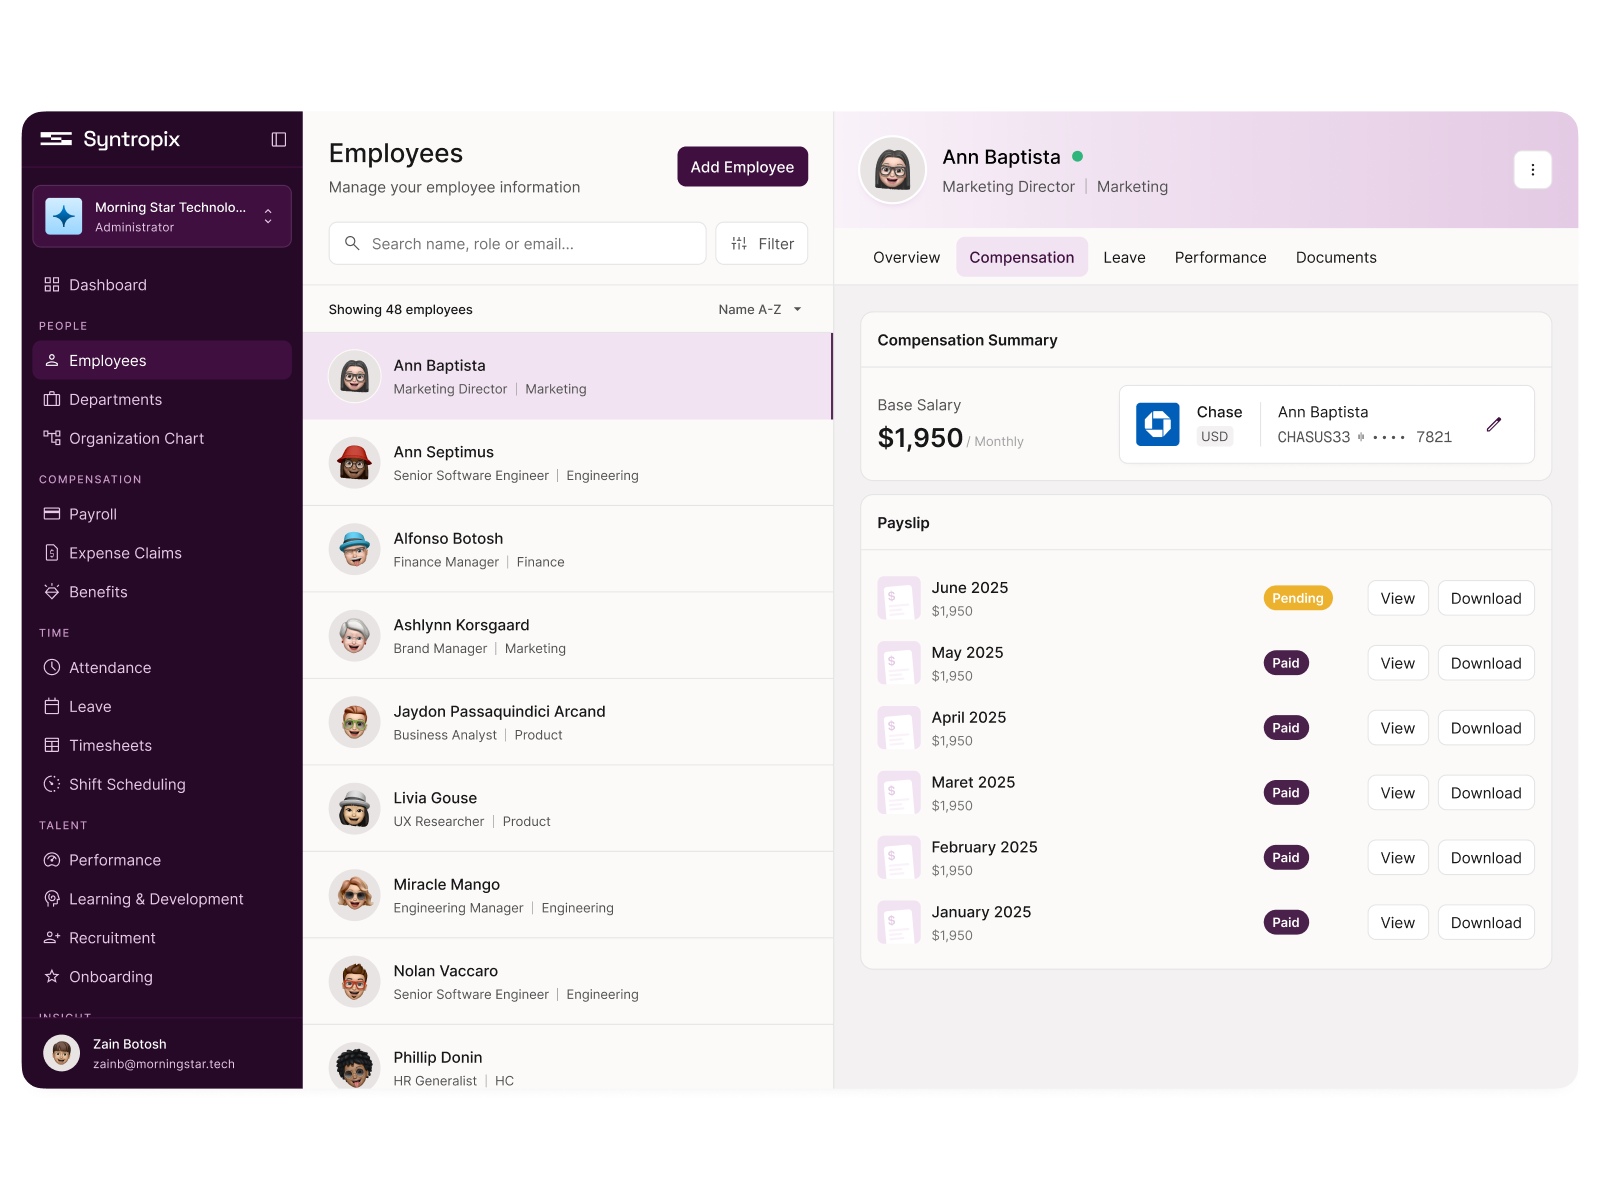Click the Add Employee button
Image resolution: width=1600 pixels, height=1200 pixels.
click(742, 167)
